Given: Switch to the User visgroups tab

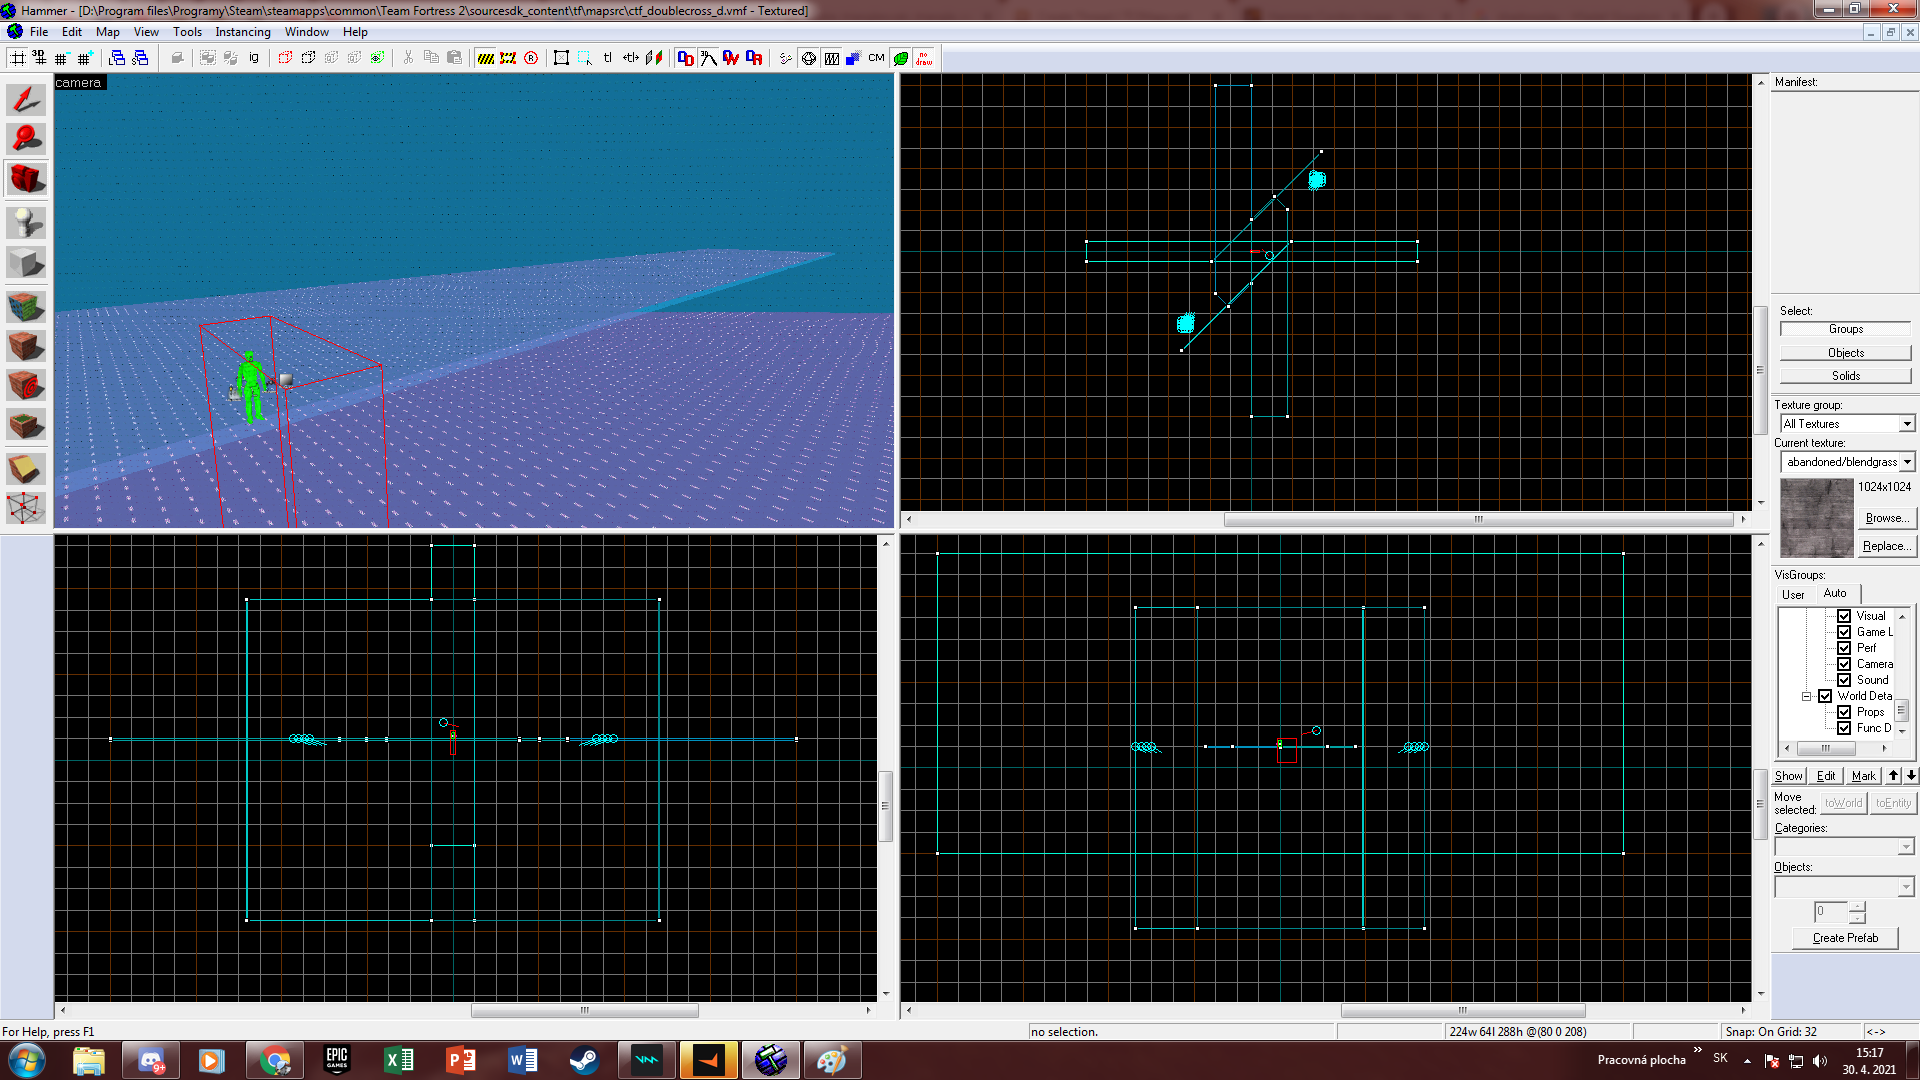Looking at the screenshot, I should 1793,595.
